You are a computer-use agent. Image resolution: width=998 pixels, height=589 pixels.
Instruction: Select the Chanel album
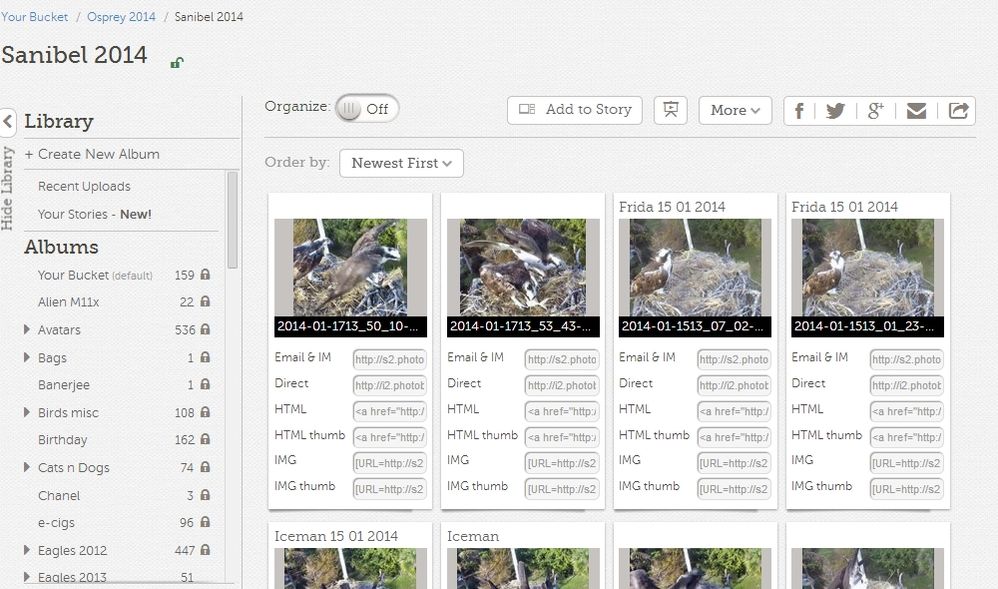pyautogui.click(x=59, y=495)
